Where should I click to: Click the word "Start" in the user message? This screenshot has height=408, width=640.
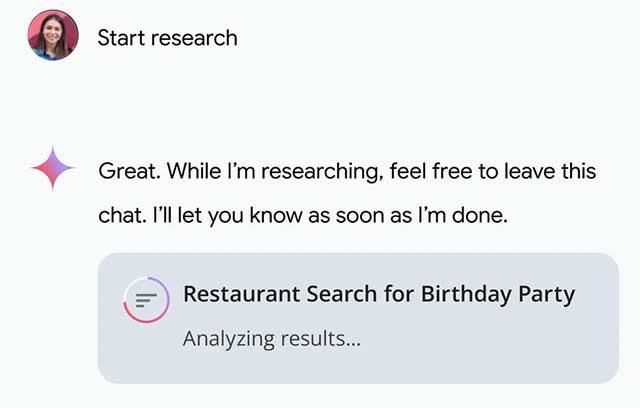(x=120, y=38)
